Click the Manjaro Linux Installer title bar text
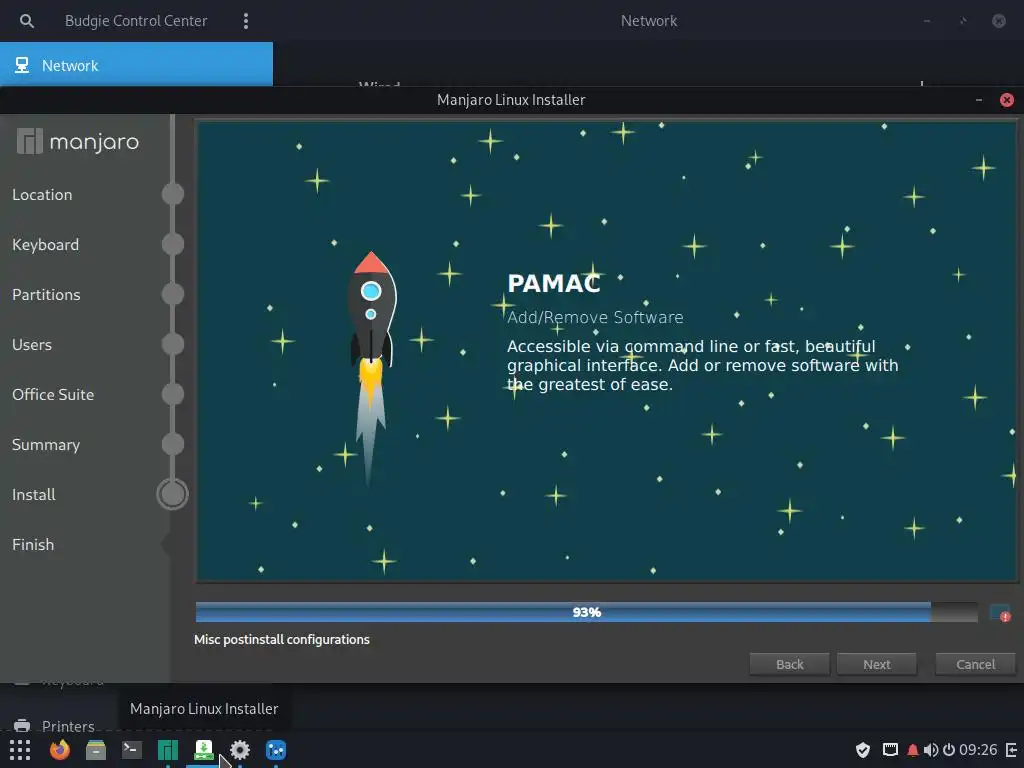Screen dimensions: 1024x768 [511, 100]
